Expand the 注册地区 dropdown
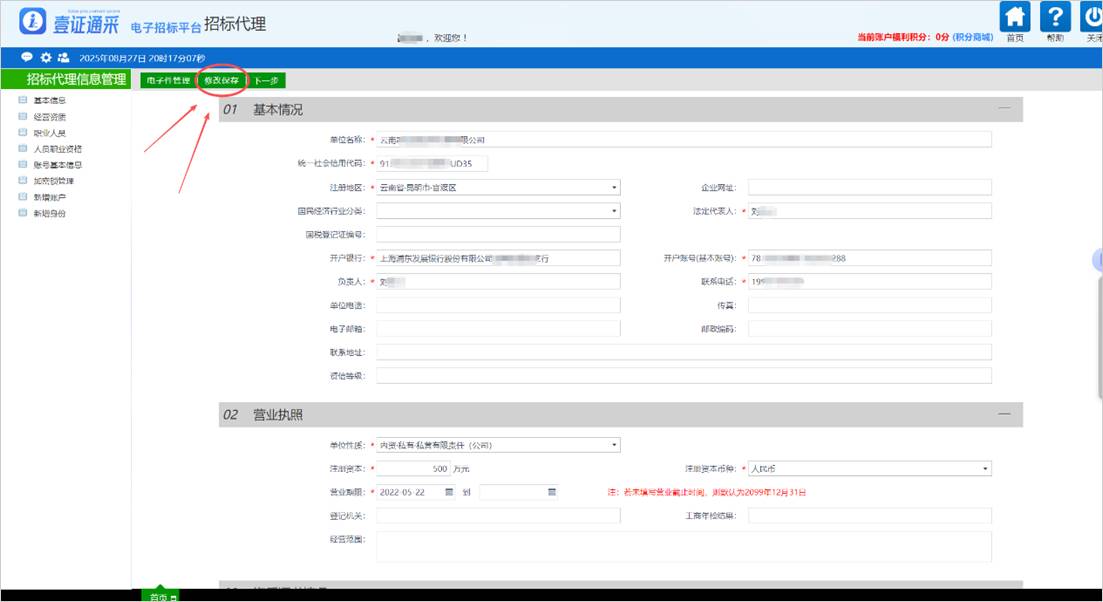1103x602 pixels. tap(614, 187)
